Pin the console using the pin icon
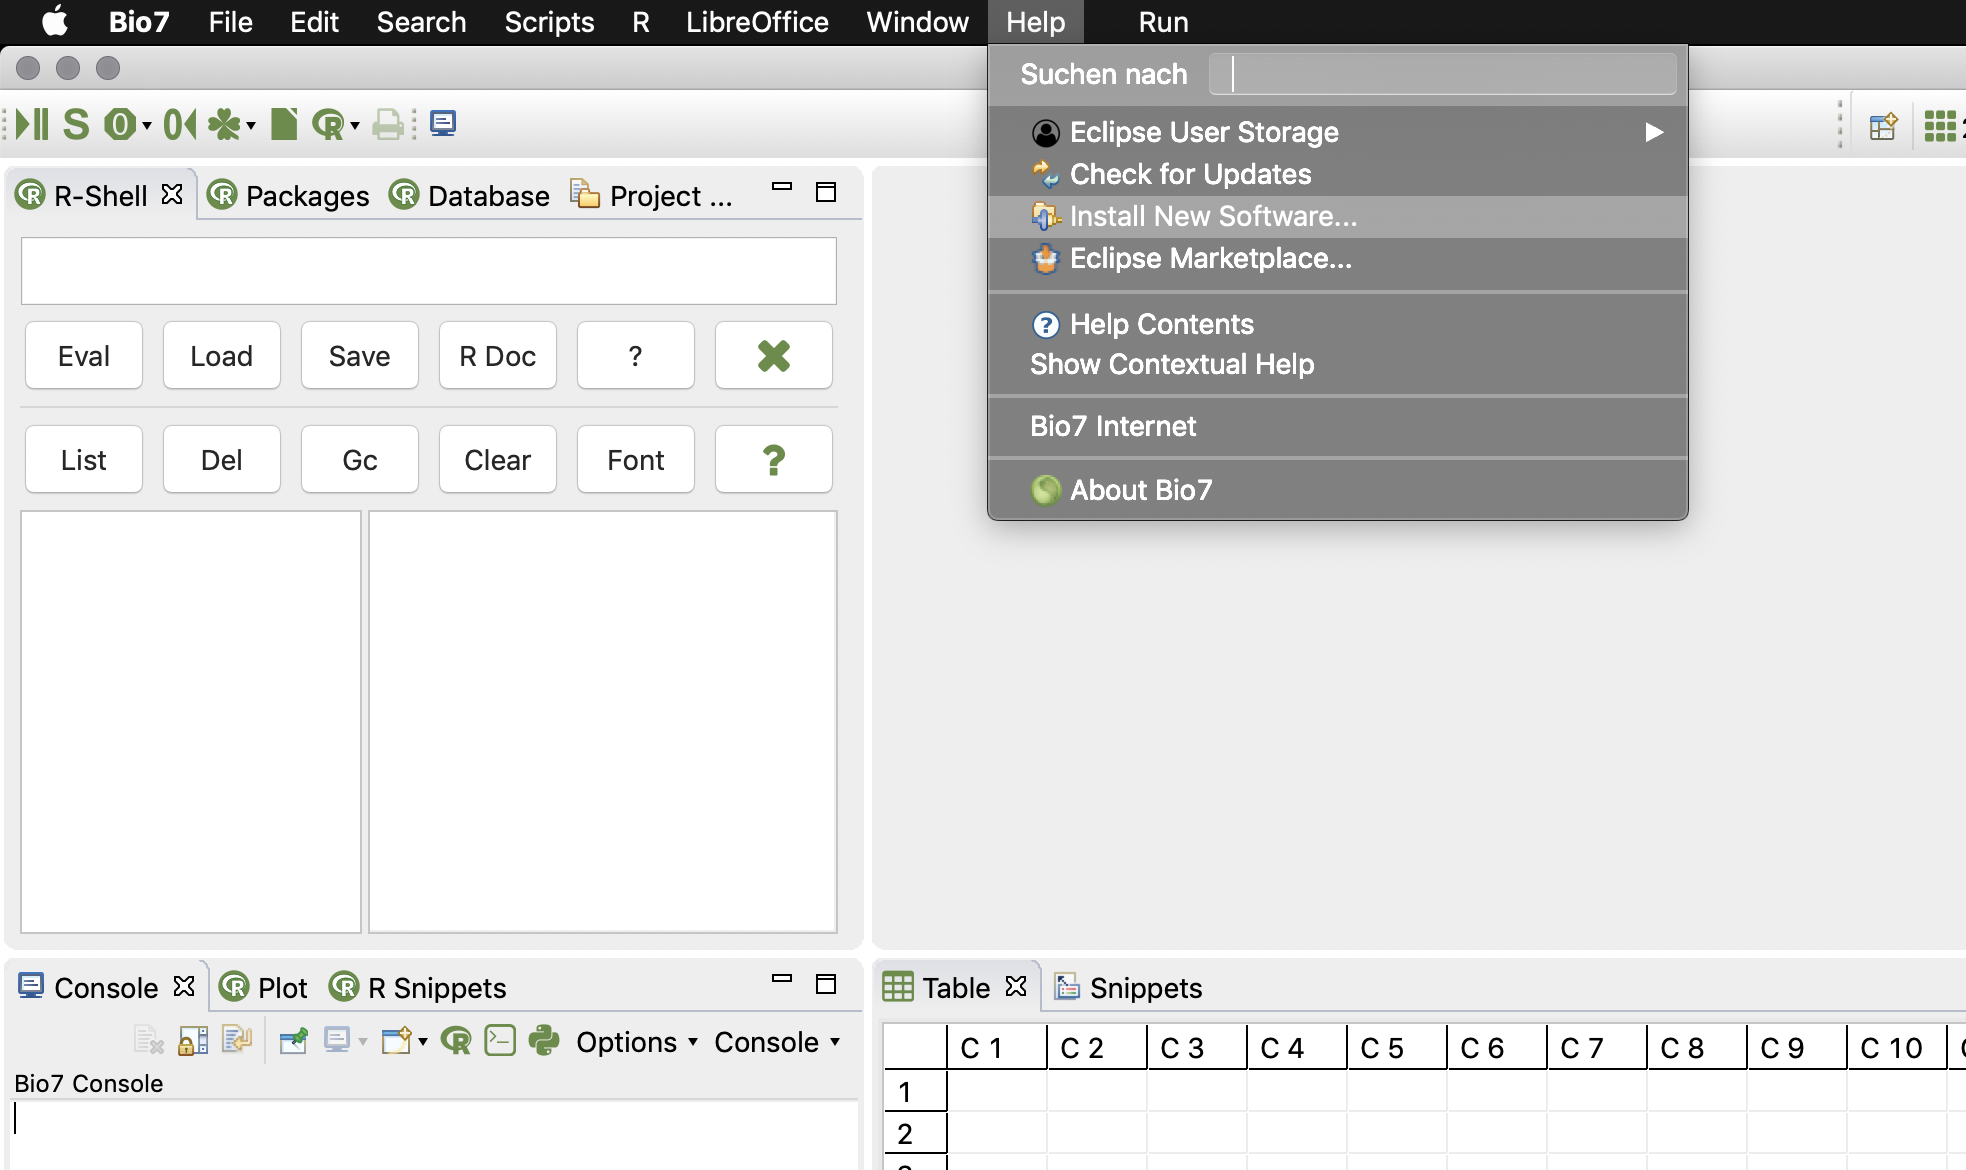 click(x=293, y=1041)
